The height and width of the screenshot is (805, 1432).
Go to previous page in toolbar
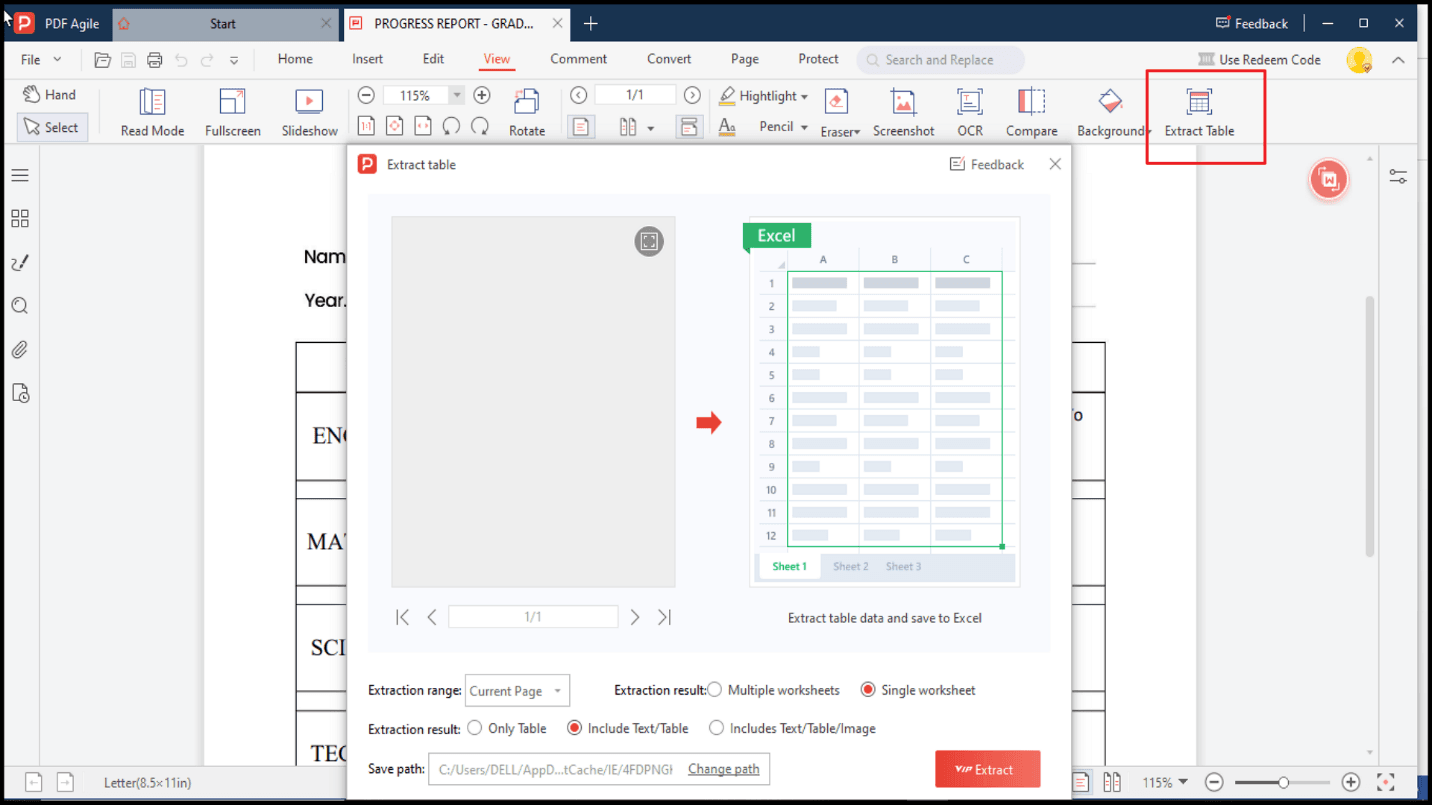578,95
